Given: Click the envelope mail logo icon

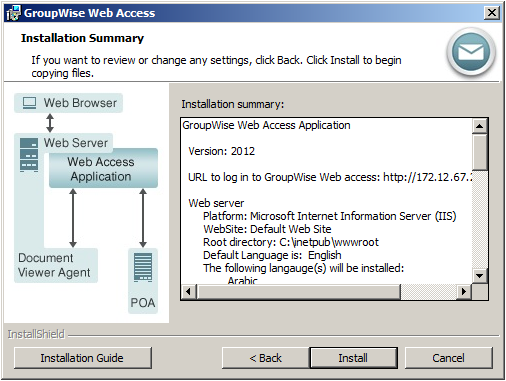Looking at the screenshot, I should tap(471, 52).
